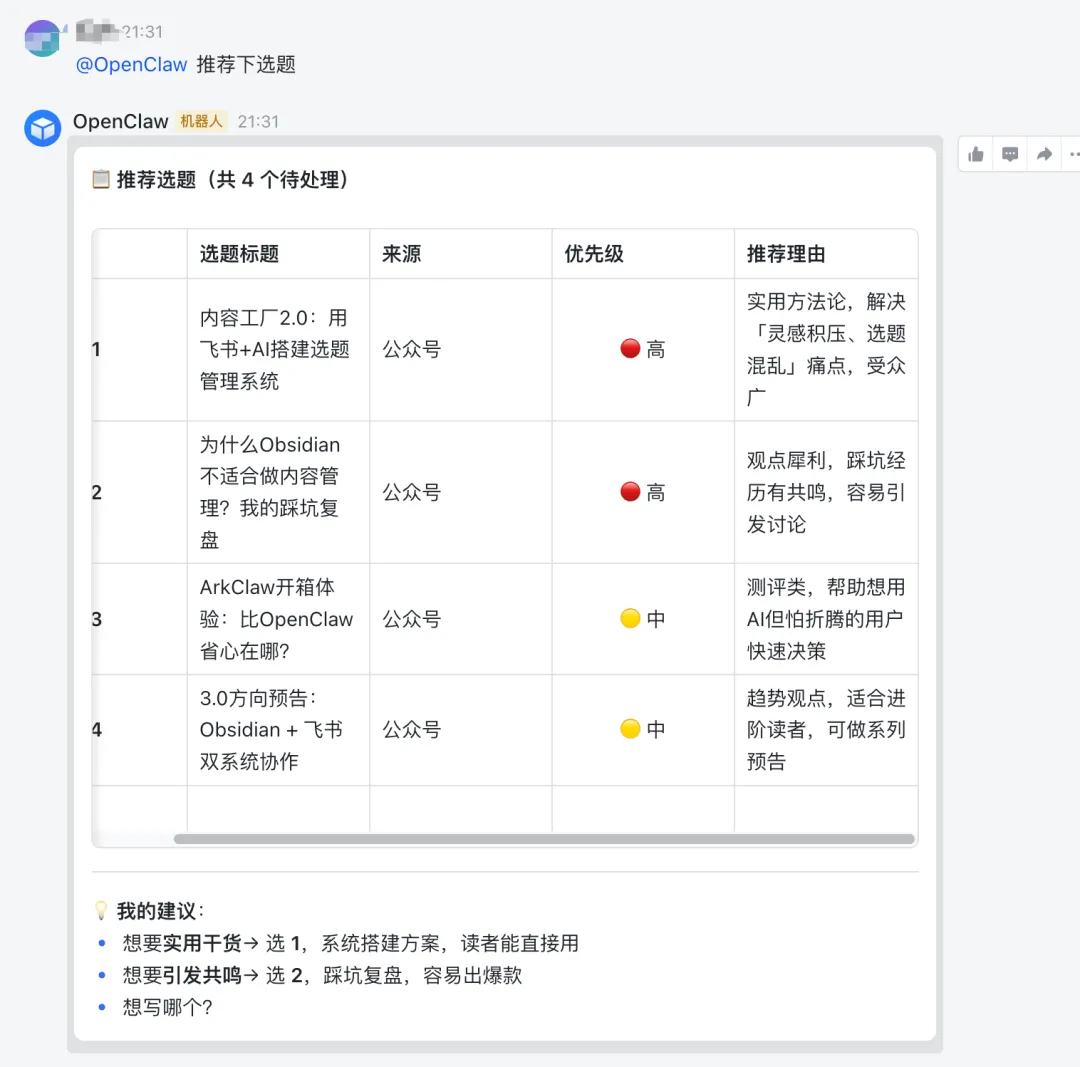Viewport: 1080px width, 1067px height.
Task: Click the blurred user avatar
Action: click(x=43, y=38)
